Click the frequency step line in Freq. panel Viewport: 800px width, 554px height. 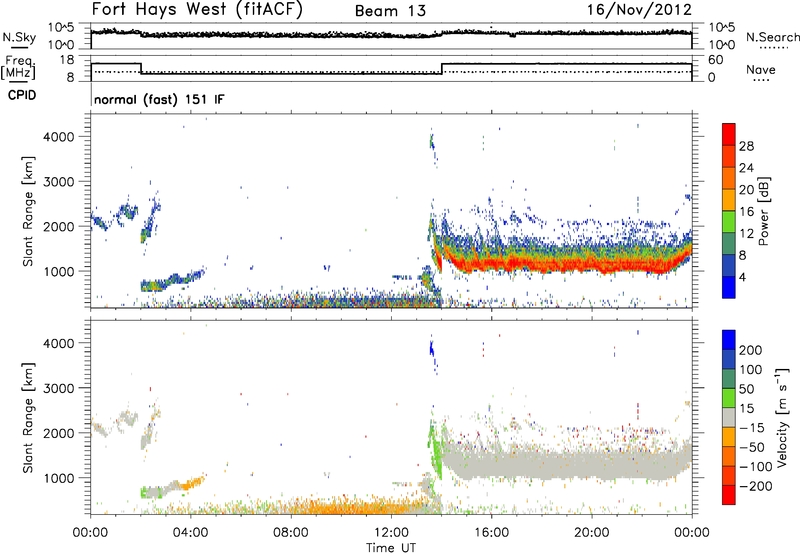click(x=391, y=68)
